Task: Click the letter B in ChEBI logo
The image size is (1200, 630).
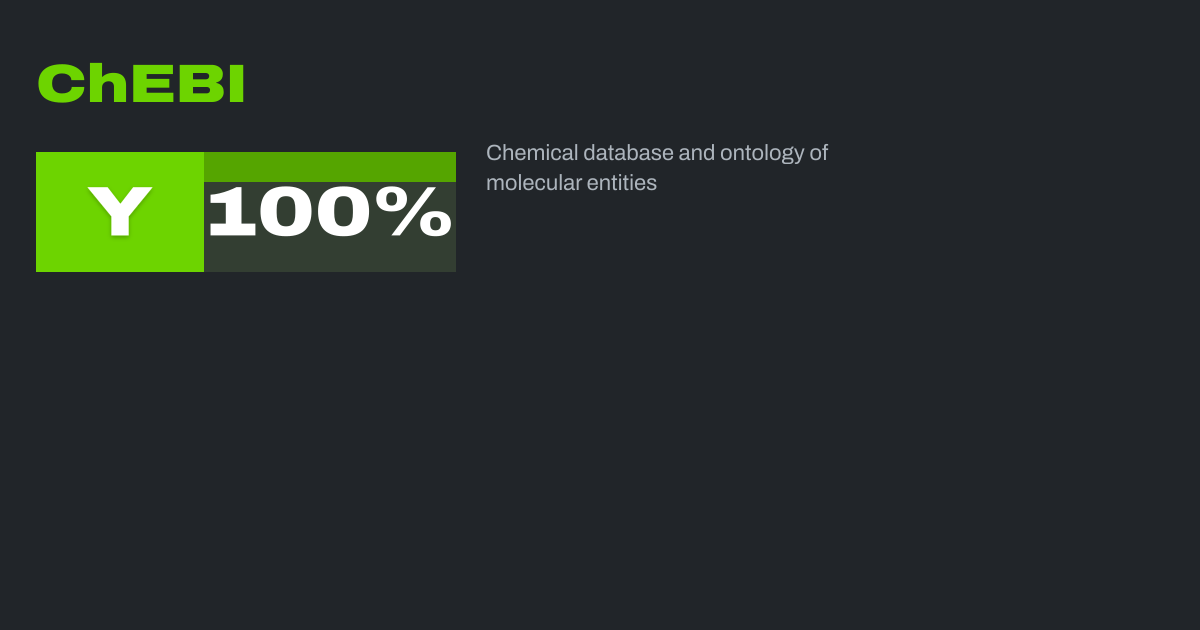Action: (197, 85)
